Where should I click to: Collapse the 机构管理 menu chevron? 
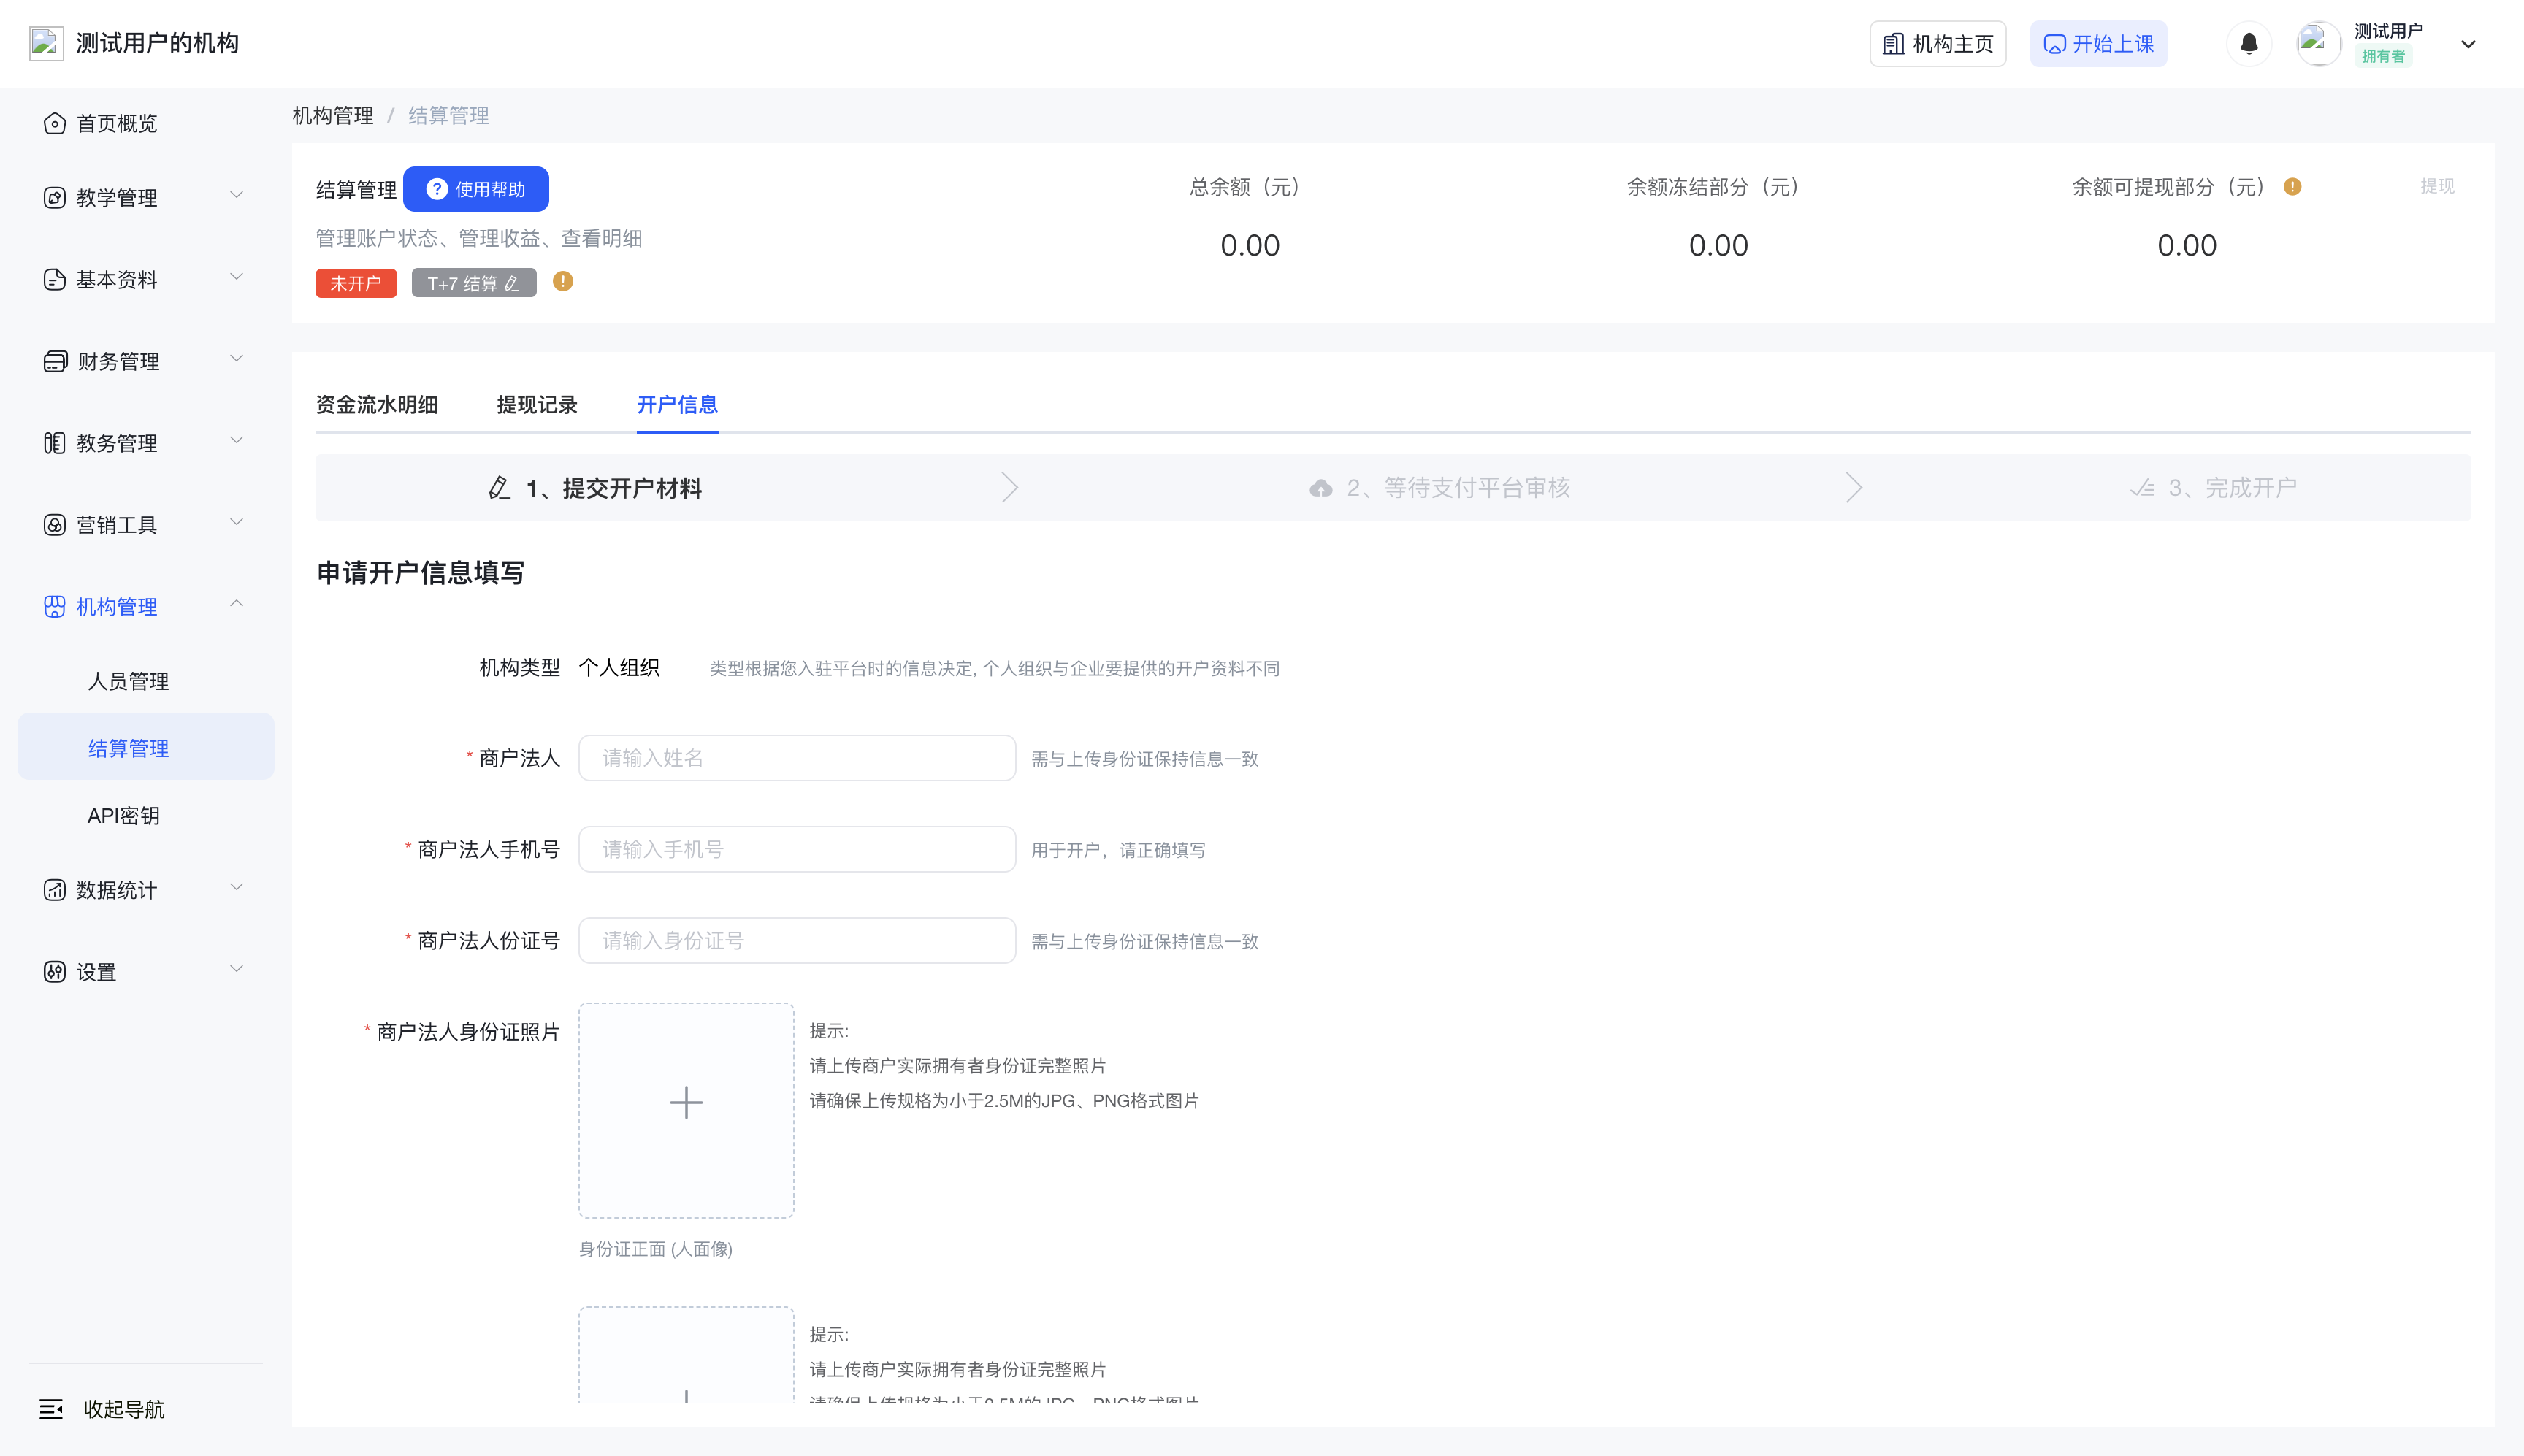click(x=236, y=603)
